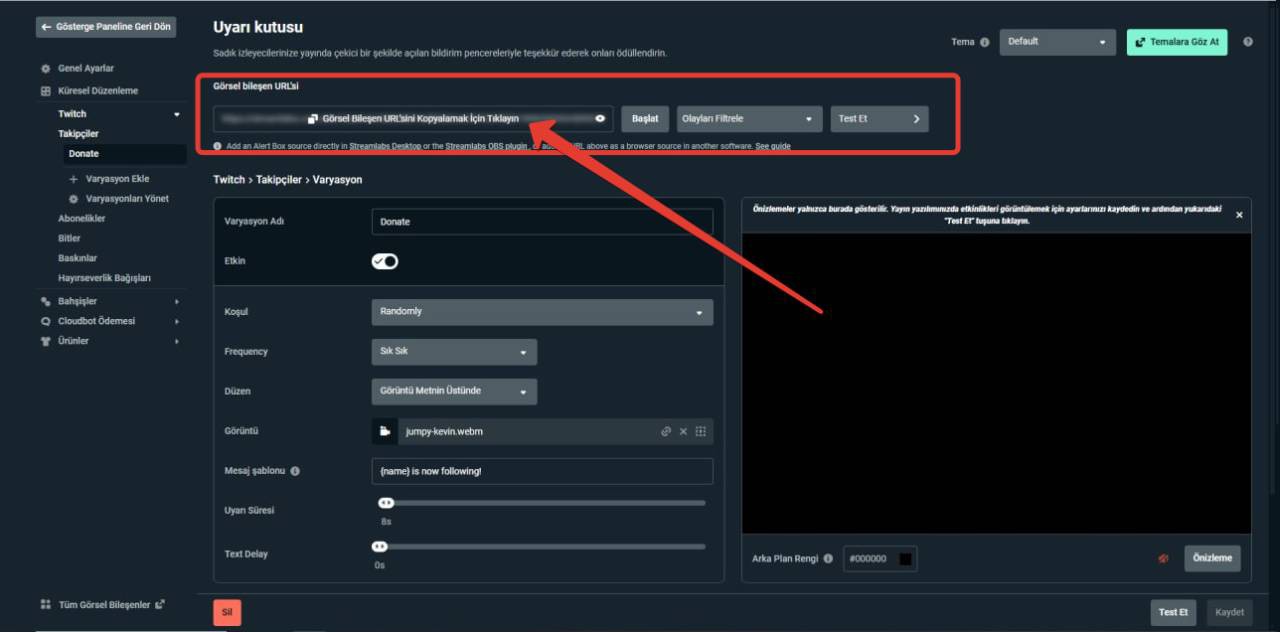Image resolution: width=1280 pixels, height=632 pixels.
Task: Click Gösterge Paneline Geri Dön button
Action: 106,27
